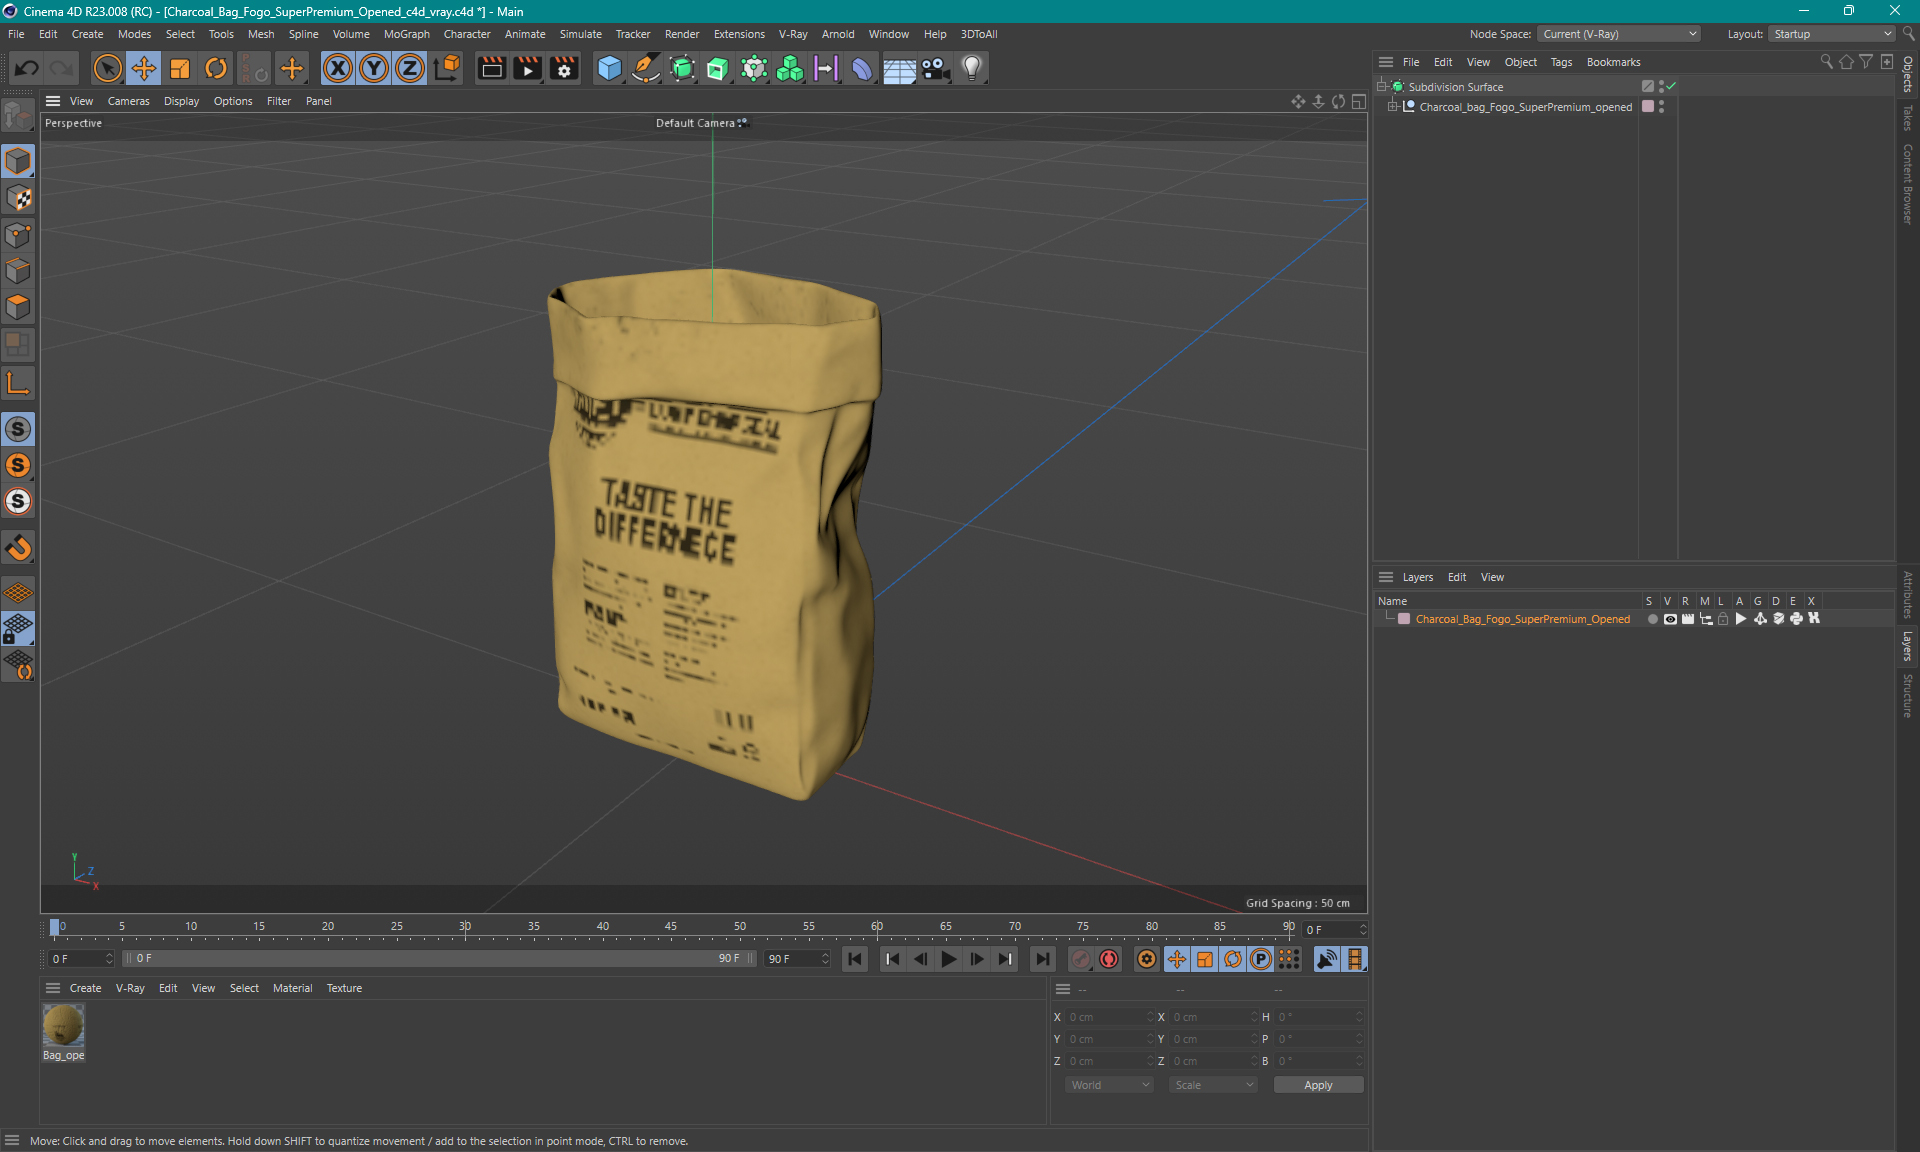This screenshot has width=1920, height=1152.
Task: Toggle render flag for Charcoal_Bag layer
Action: [1688, 619]
